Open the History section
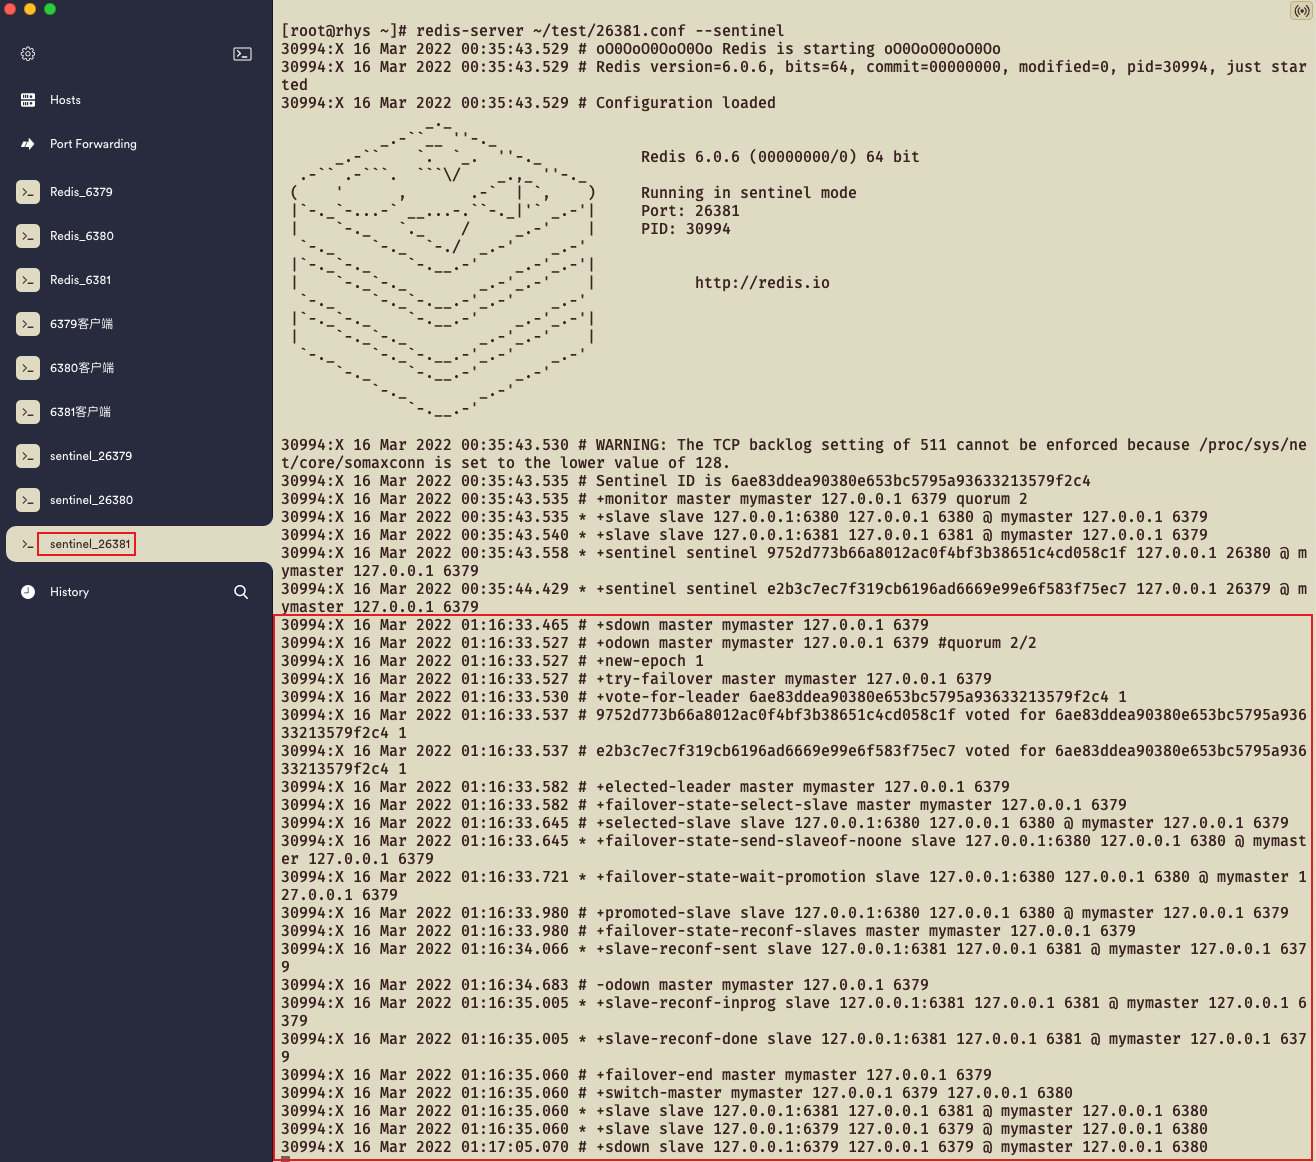The width and height of the screenshot is (1316, 1162). (x=70, y=592)
